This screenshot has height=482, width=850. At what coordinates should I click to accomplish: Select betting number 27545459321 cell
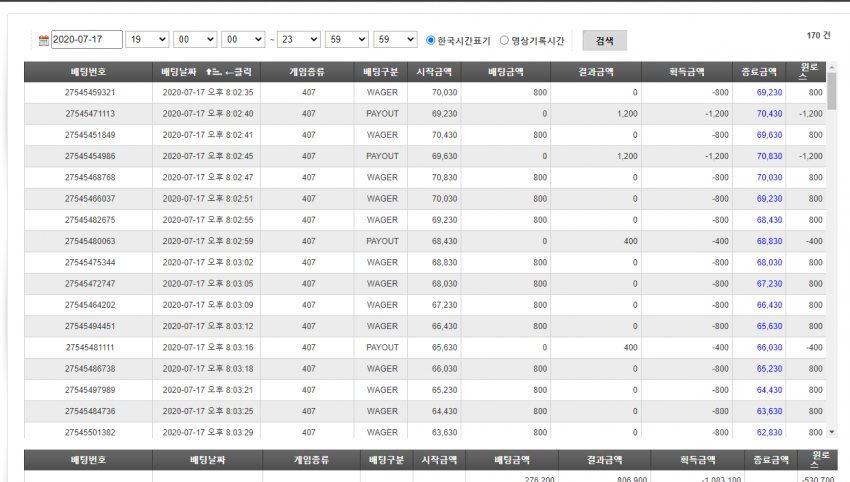point(90,93)
